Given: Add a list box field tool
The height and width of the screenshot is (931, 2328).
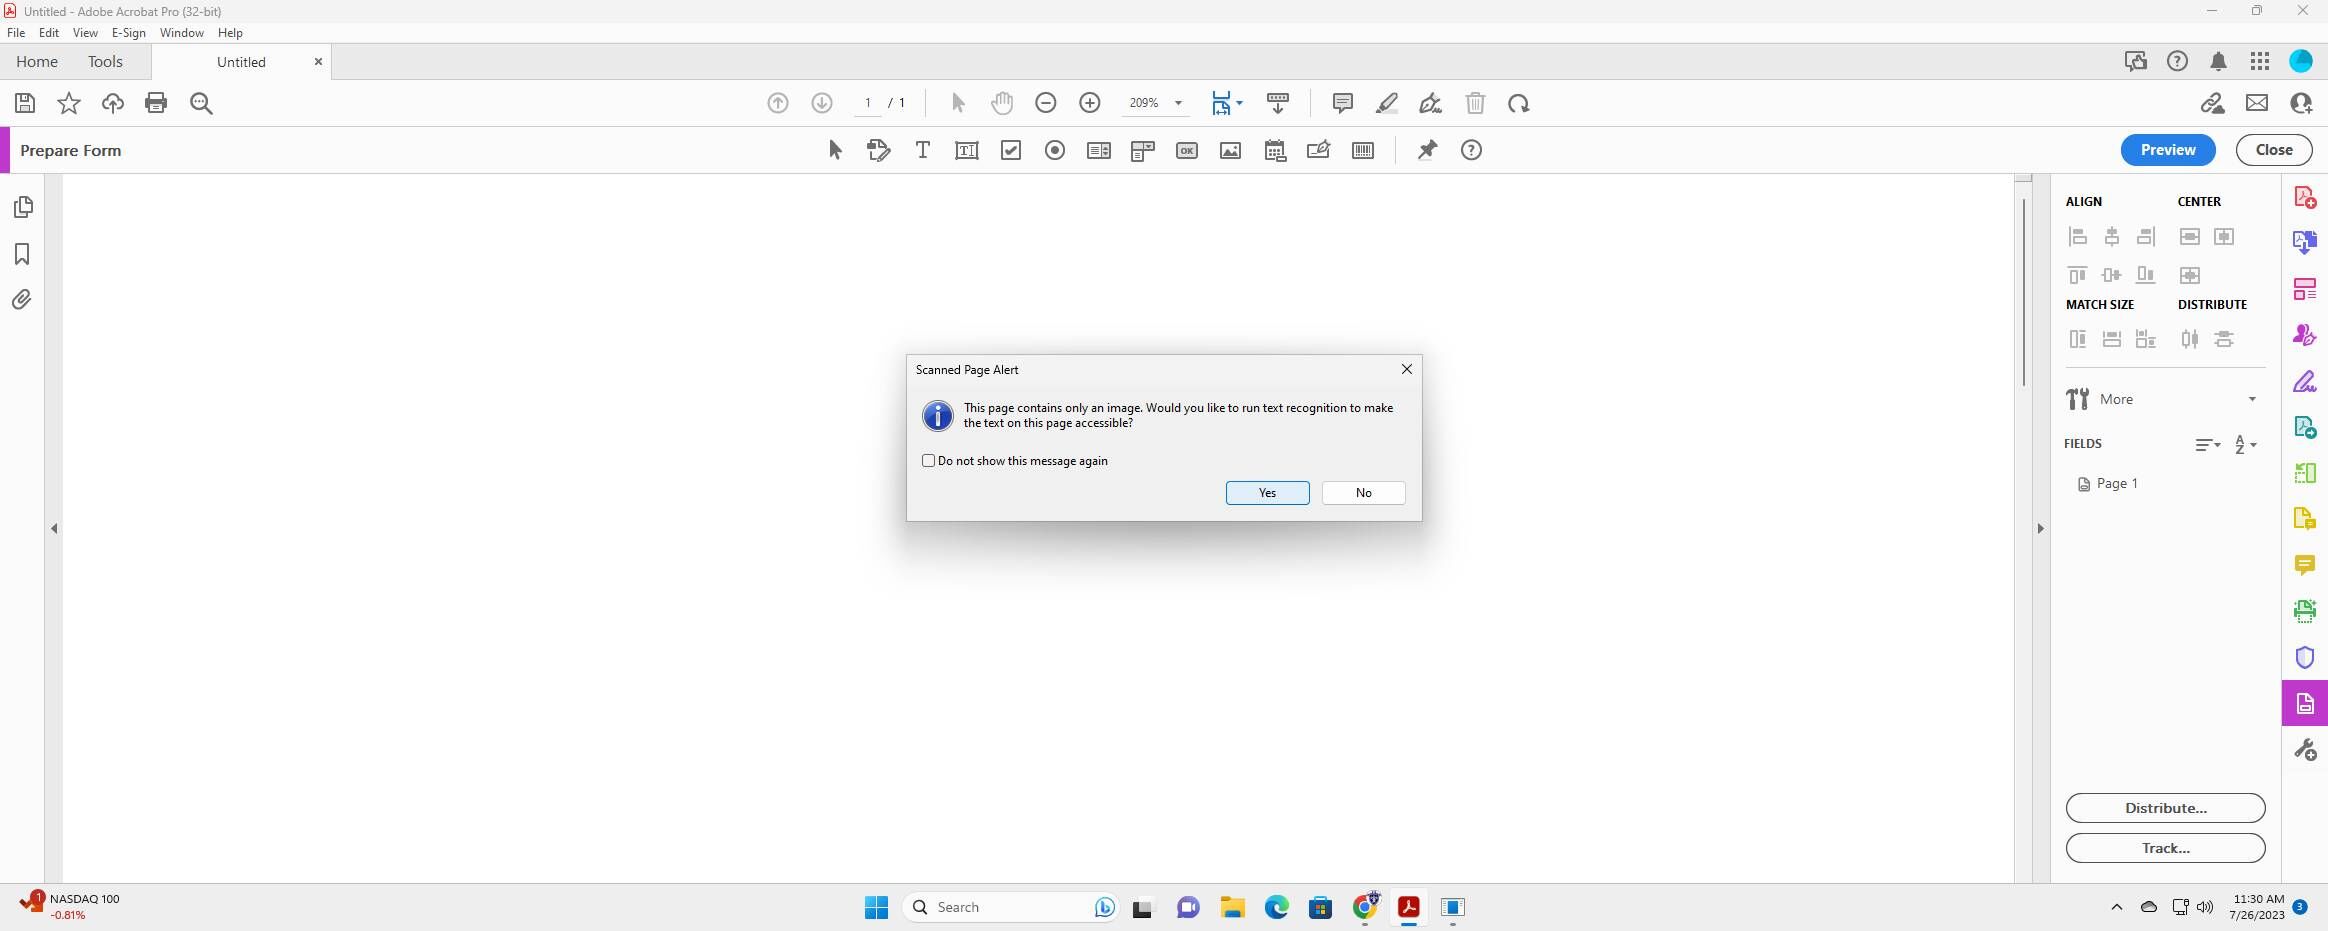Looking at the screenshot, I should (x=1098, y=150).
